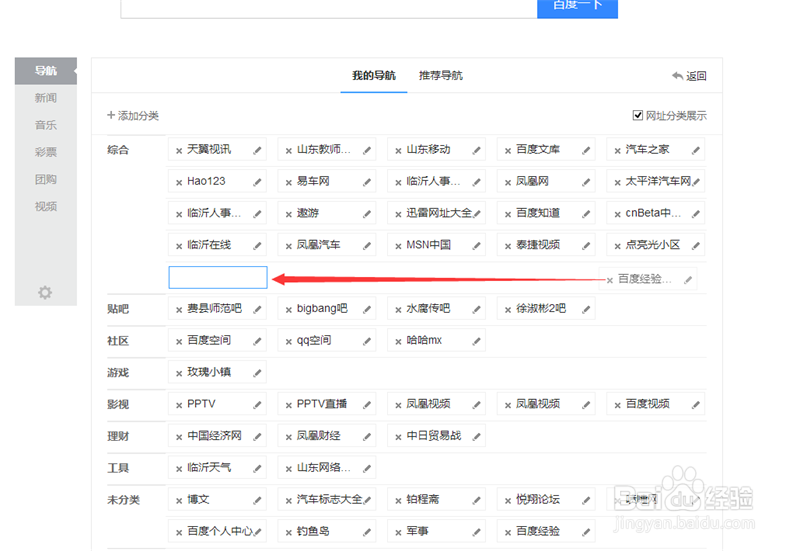Click the empty link name input box

[x=218, y=277]
